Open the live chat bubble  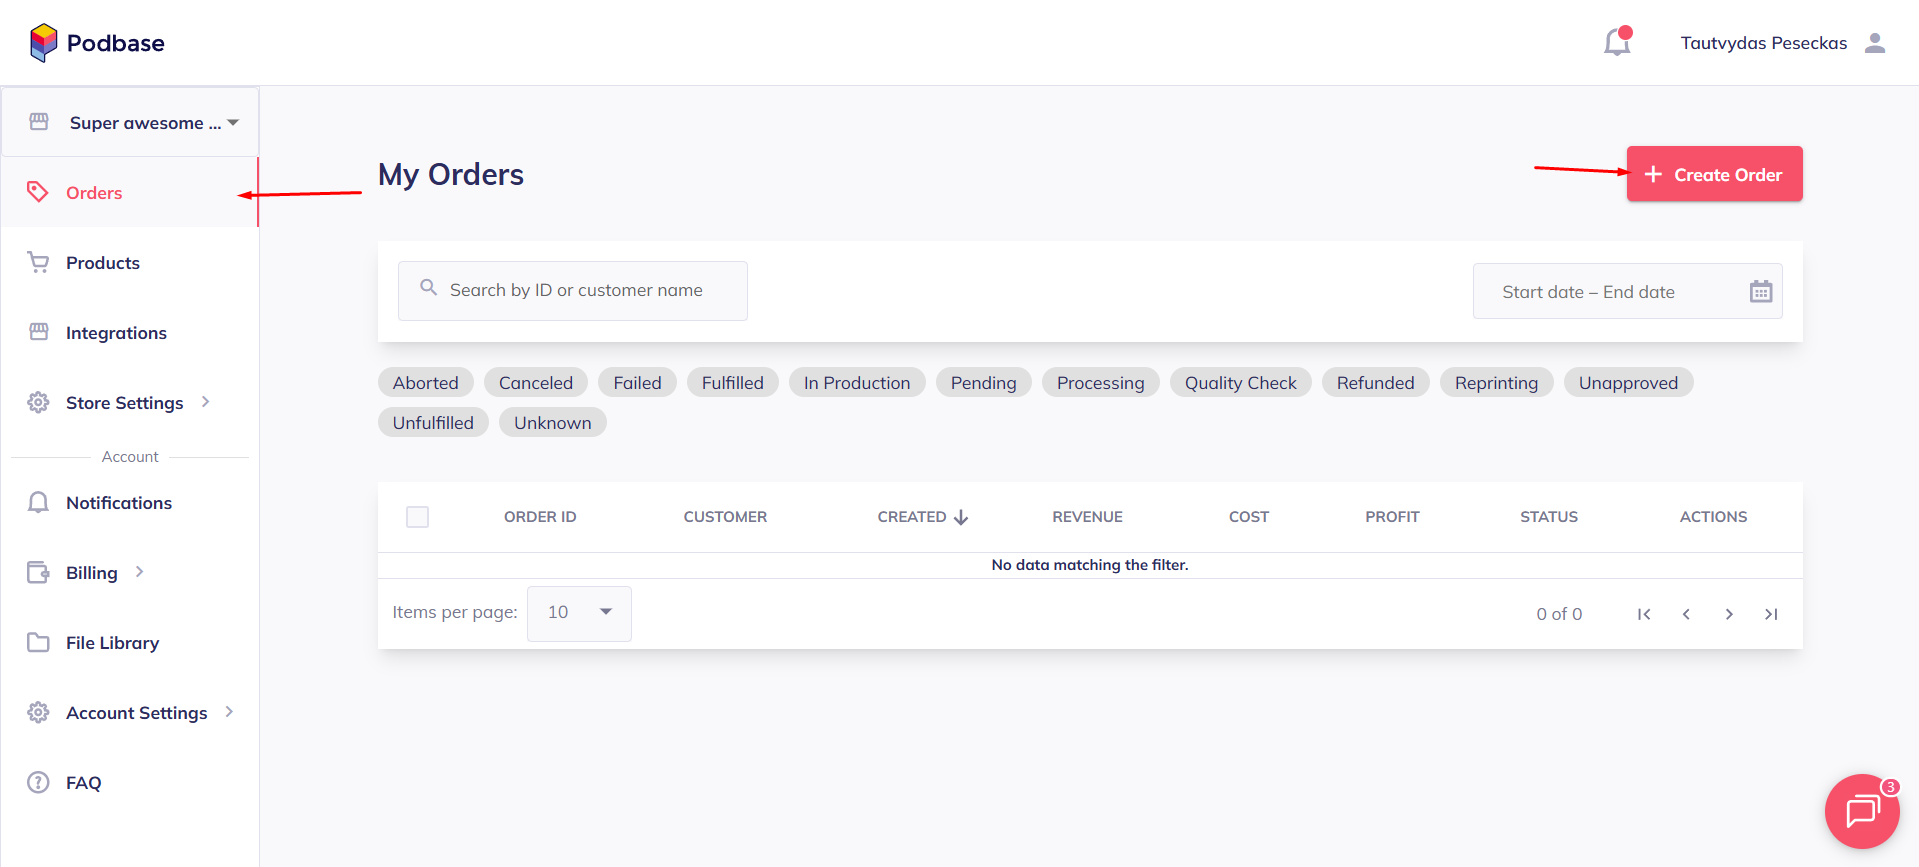1861,811
